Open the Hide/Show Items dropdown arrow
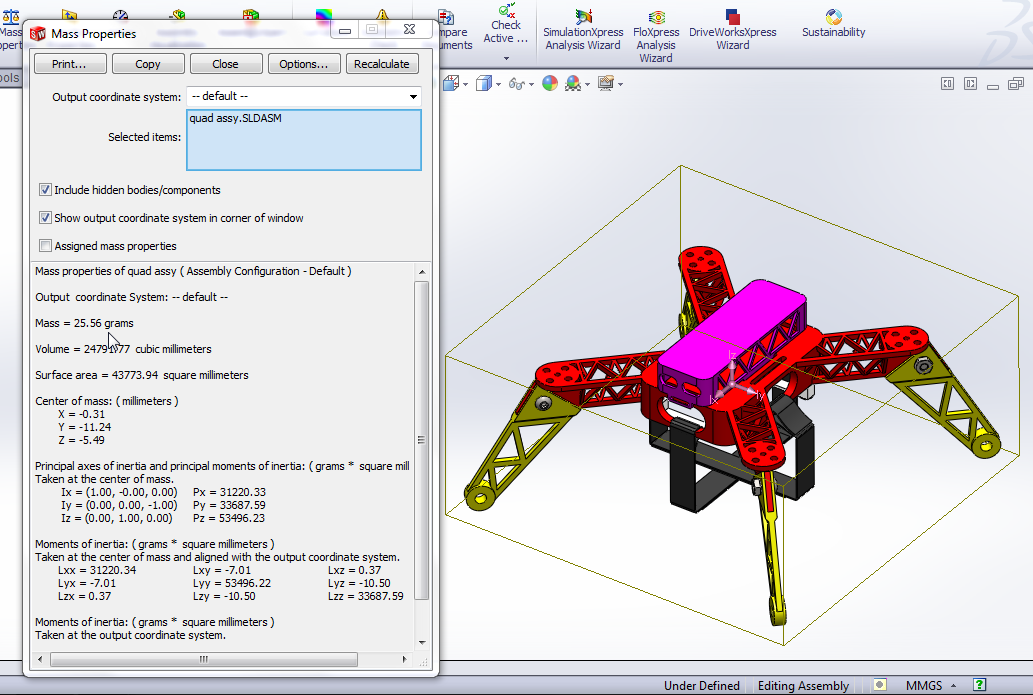 coord(532,84)
